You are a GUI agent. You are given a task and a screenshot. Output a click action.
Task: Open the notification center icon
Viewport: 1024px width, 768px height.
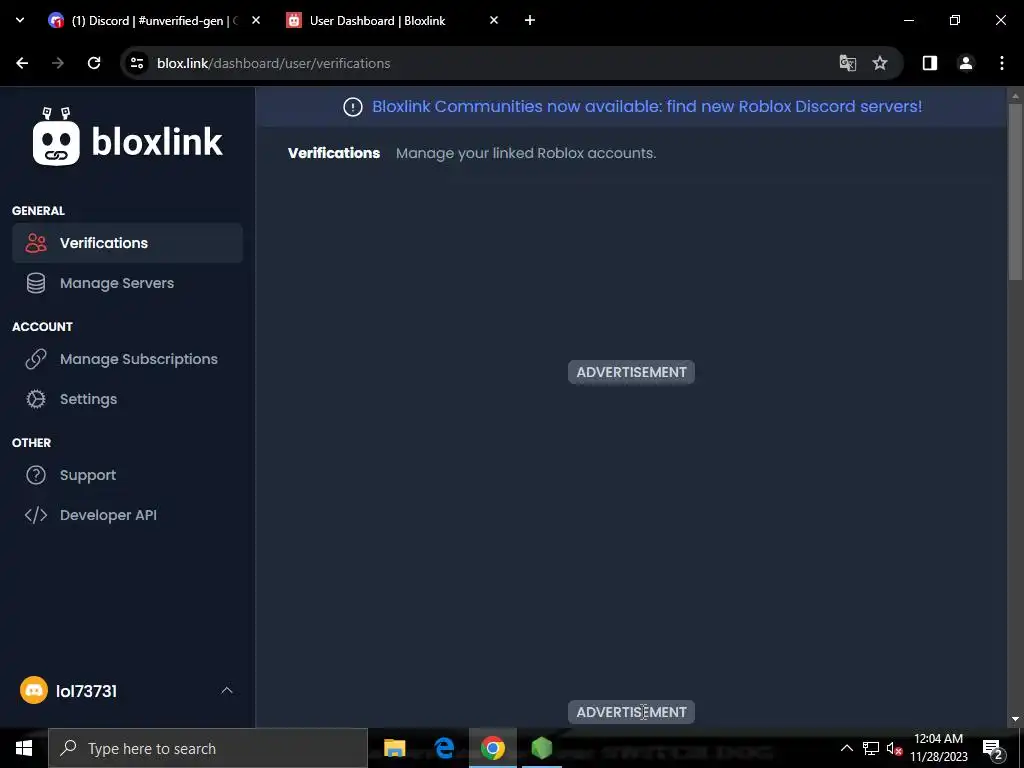click(993, 748)
